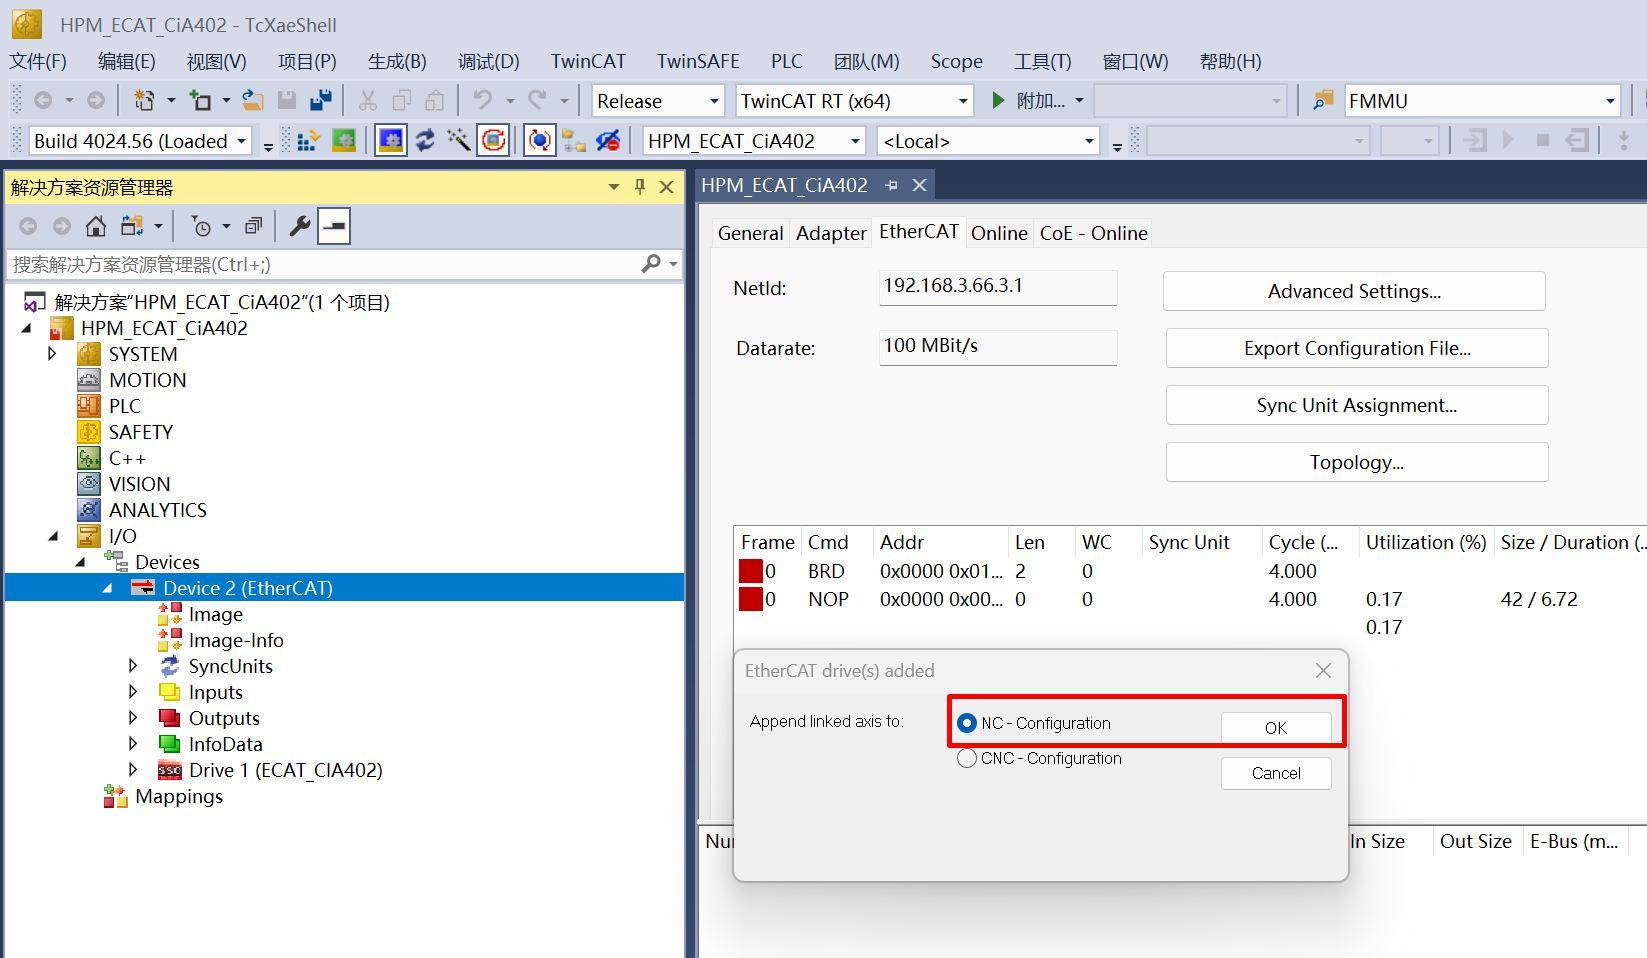This screenshot has width=1647, height=958.
Task: Click the Collapse All icon
Action: 254,226
